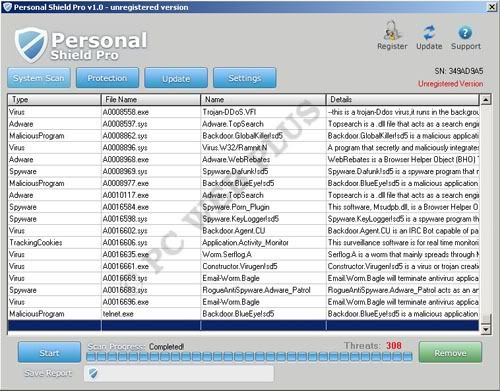This screenshot has width=500, height=391.
Task: Click the Register padlock icon
Action: click(392, 31)
